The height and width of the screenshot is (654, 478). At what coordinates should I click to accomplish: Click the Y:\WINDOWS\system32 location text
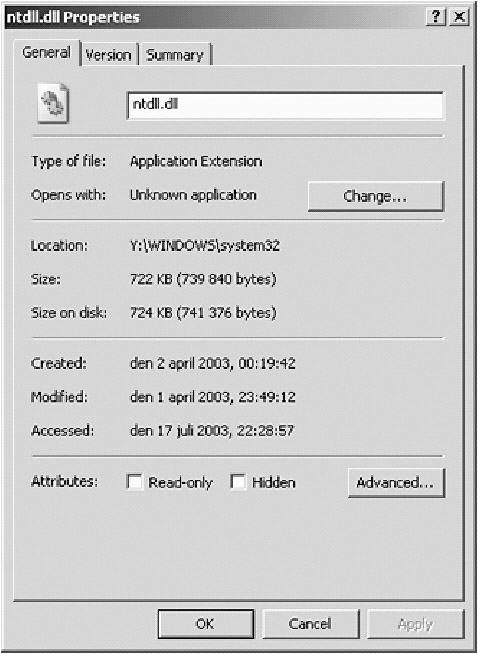click(x=205, y=246)
